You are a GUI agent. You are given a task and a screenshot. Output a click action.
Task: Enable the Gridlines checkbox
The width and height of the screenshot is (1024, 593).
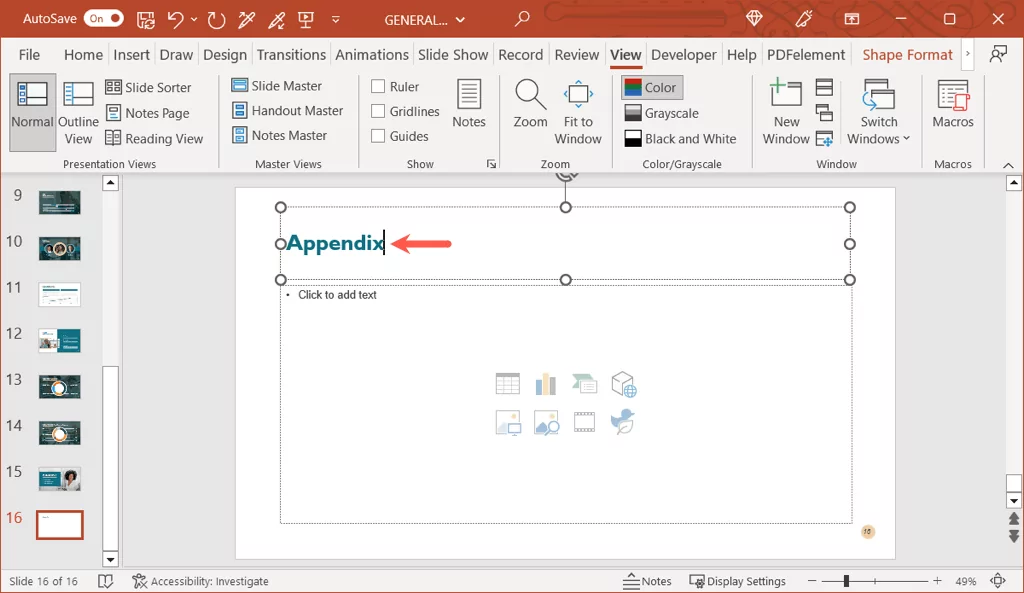[377, 111]
